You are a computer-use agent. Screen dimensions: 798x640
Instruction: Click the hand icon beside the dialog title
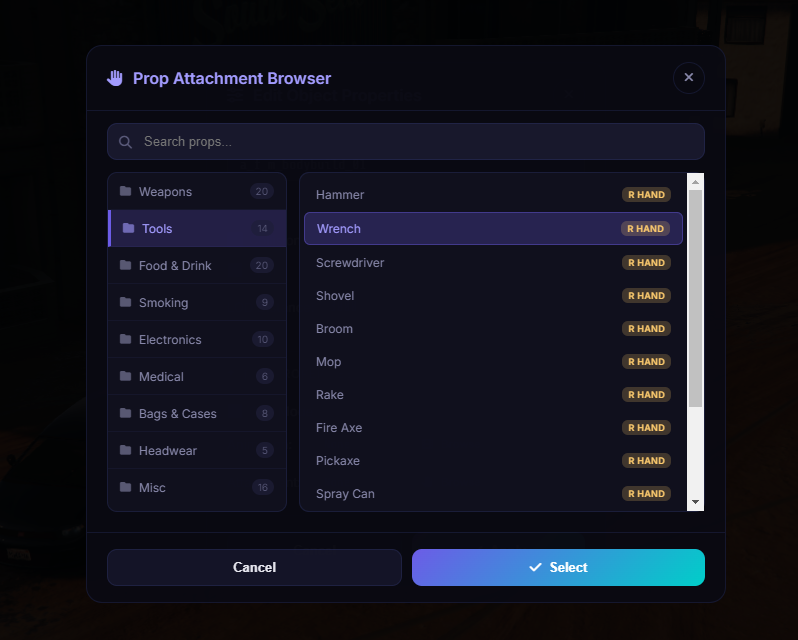click(x=116, y=78)
